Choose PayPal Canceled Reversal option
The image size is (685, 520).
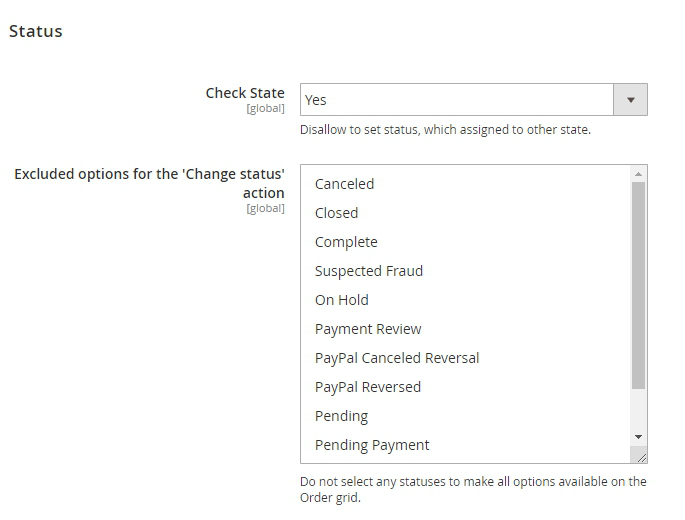point(397,358)
